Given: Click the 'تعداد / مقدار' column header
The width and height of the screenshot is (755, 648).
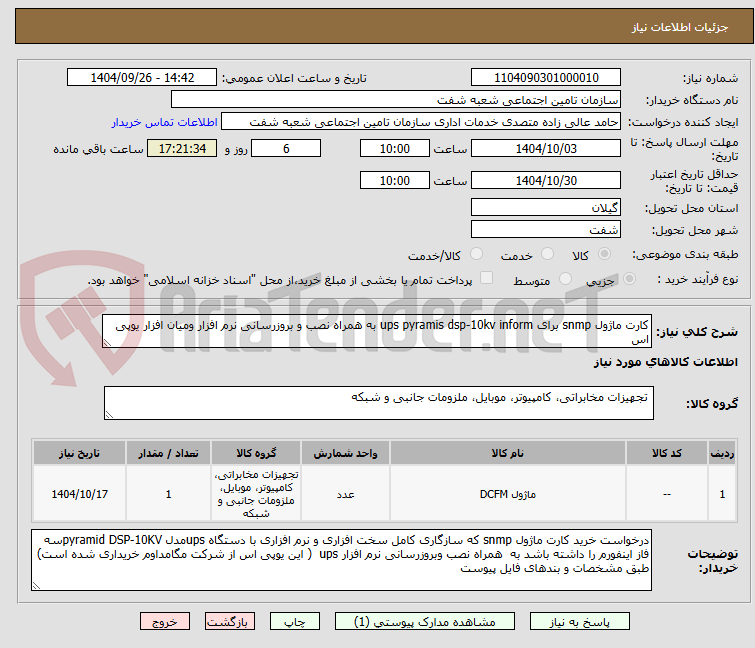Looking at the screenshot, I should (169, 453).
